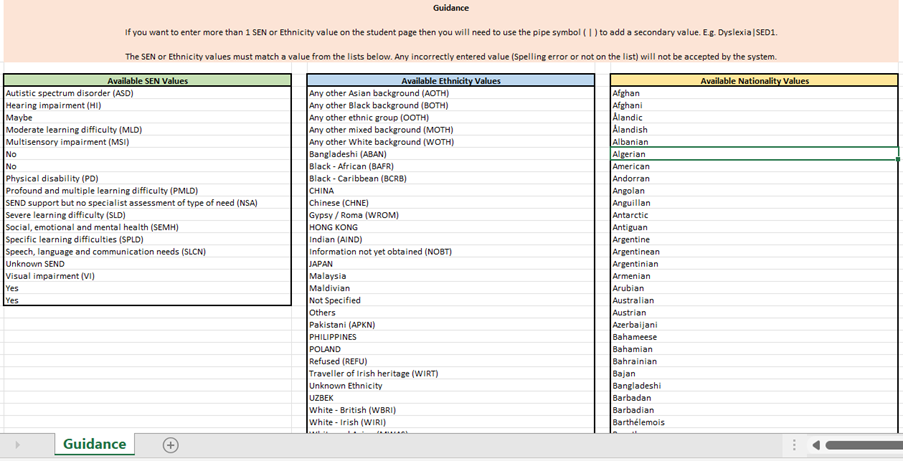The height and width of the screenshot is (461, 903).
Task: Select the POLAND cell
Action: click(451, 349)
